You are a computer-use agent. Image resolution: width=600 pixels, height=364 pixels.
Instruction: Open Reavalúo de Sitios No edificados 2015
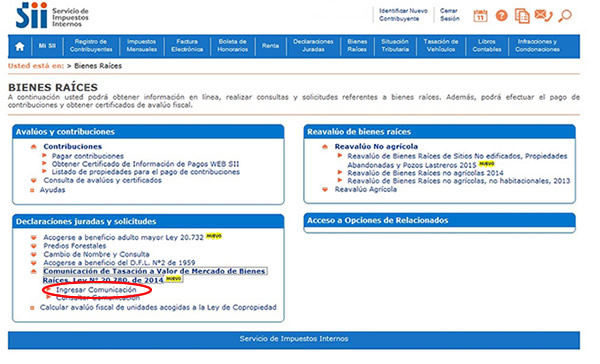(x=457, y=160)
